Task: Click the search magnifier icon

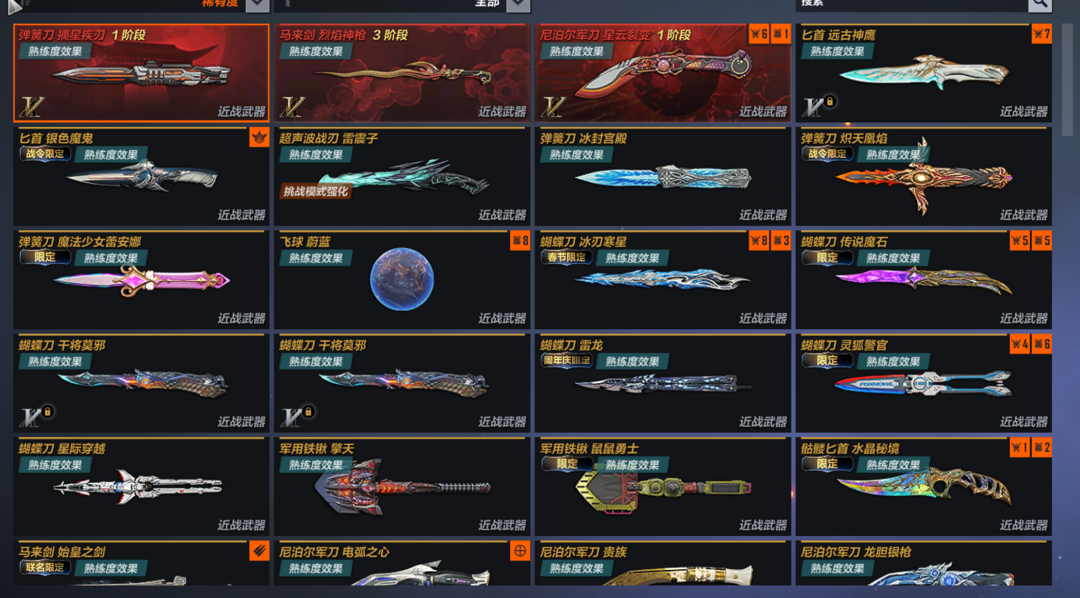Action: click(x=1039, y=4)
